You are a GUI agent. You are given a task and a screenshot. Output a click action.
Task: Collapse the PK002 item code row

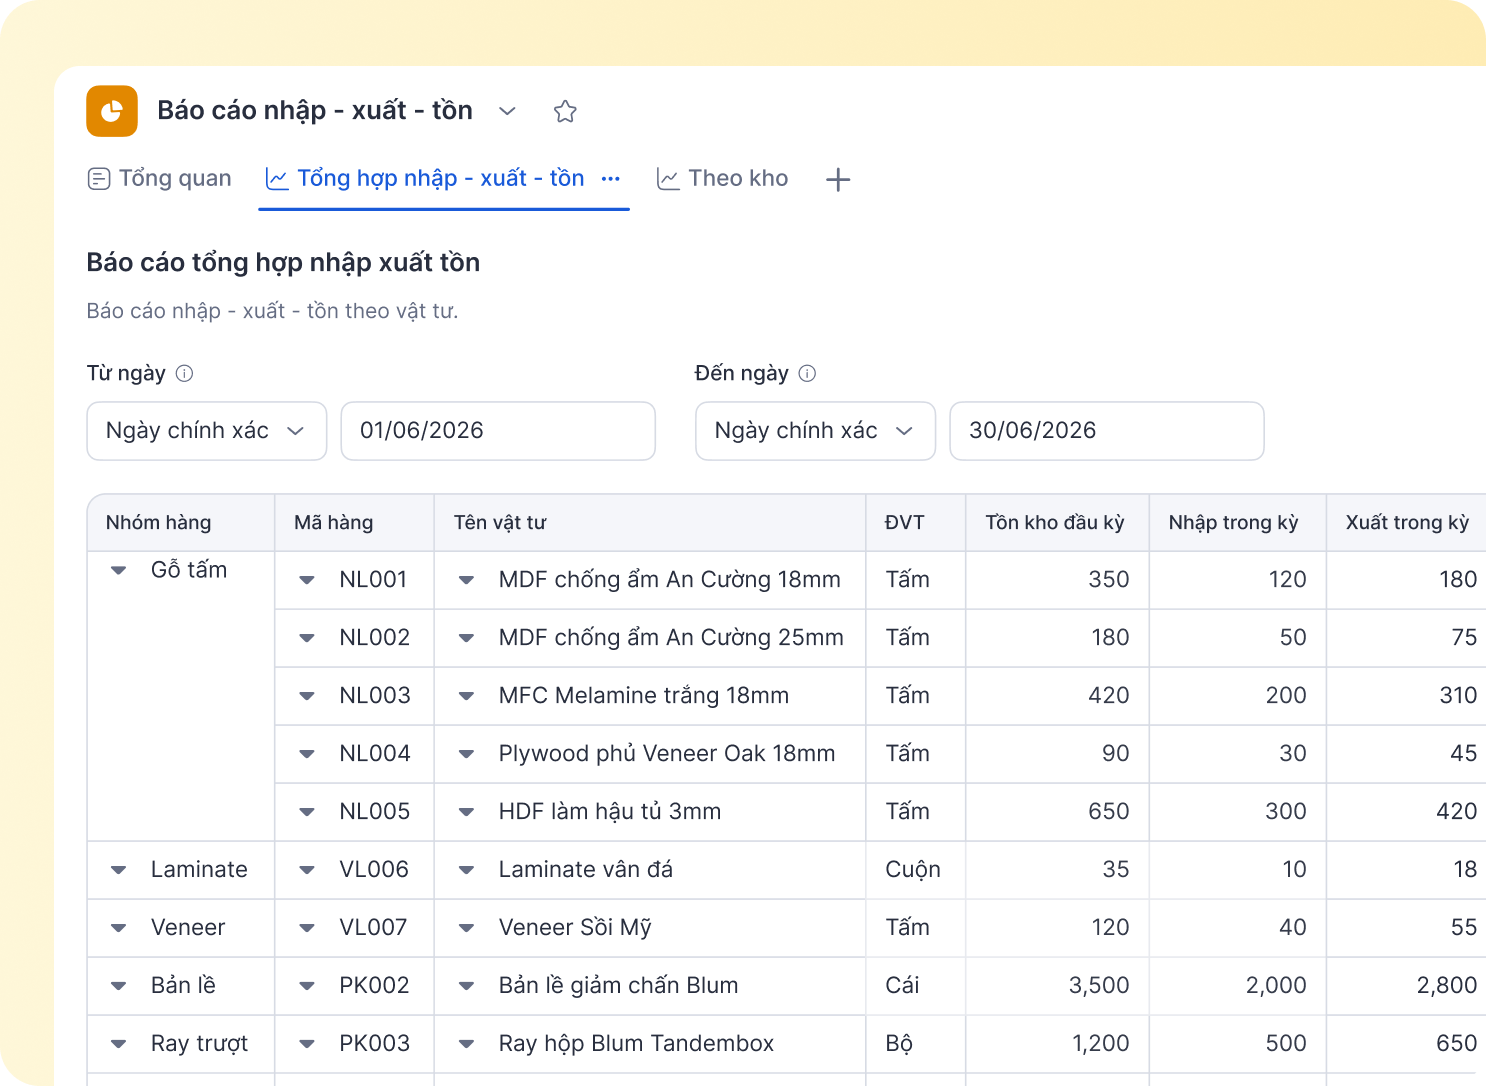(307, 986)
